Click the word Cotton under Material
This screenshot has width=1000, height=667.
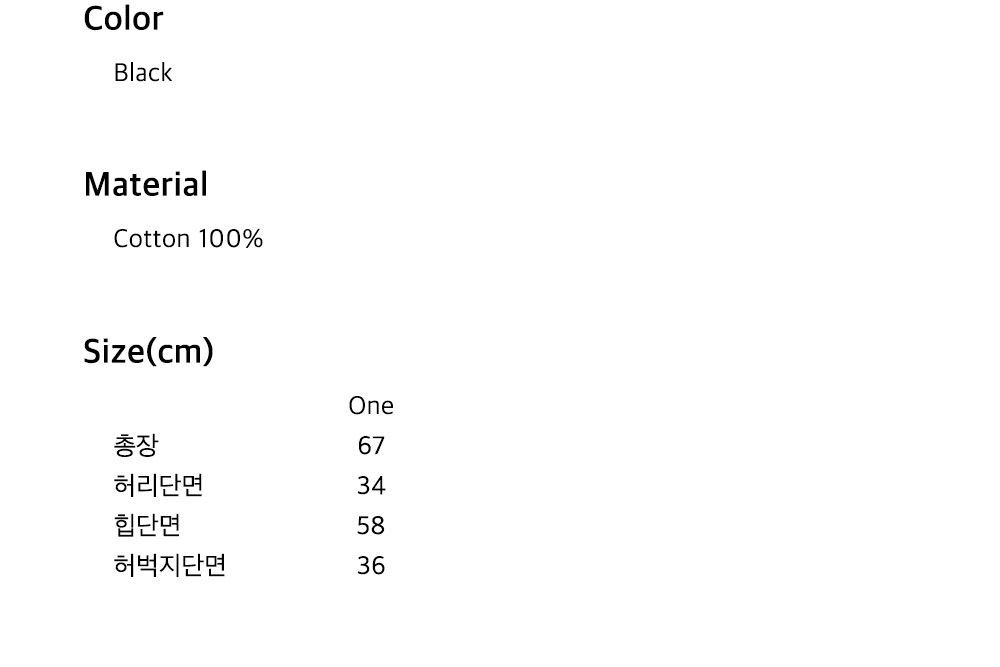[x=152, y=239]
